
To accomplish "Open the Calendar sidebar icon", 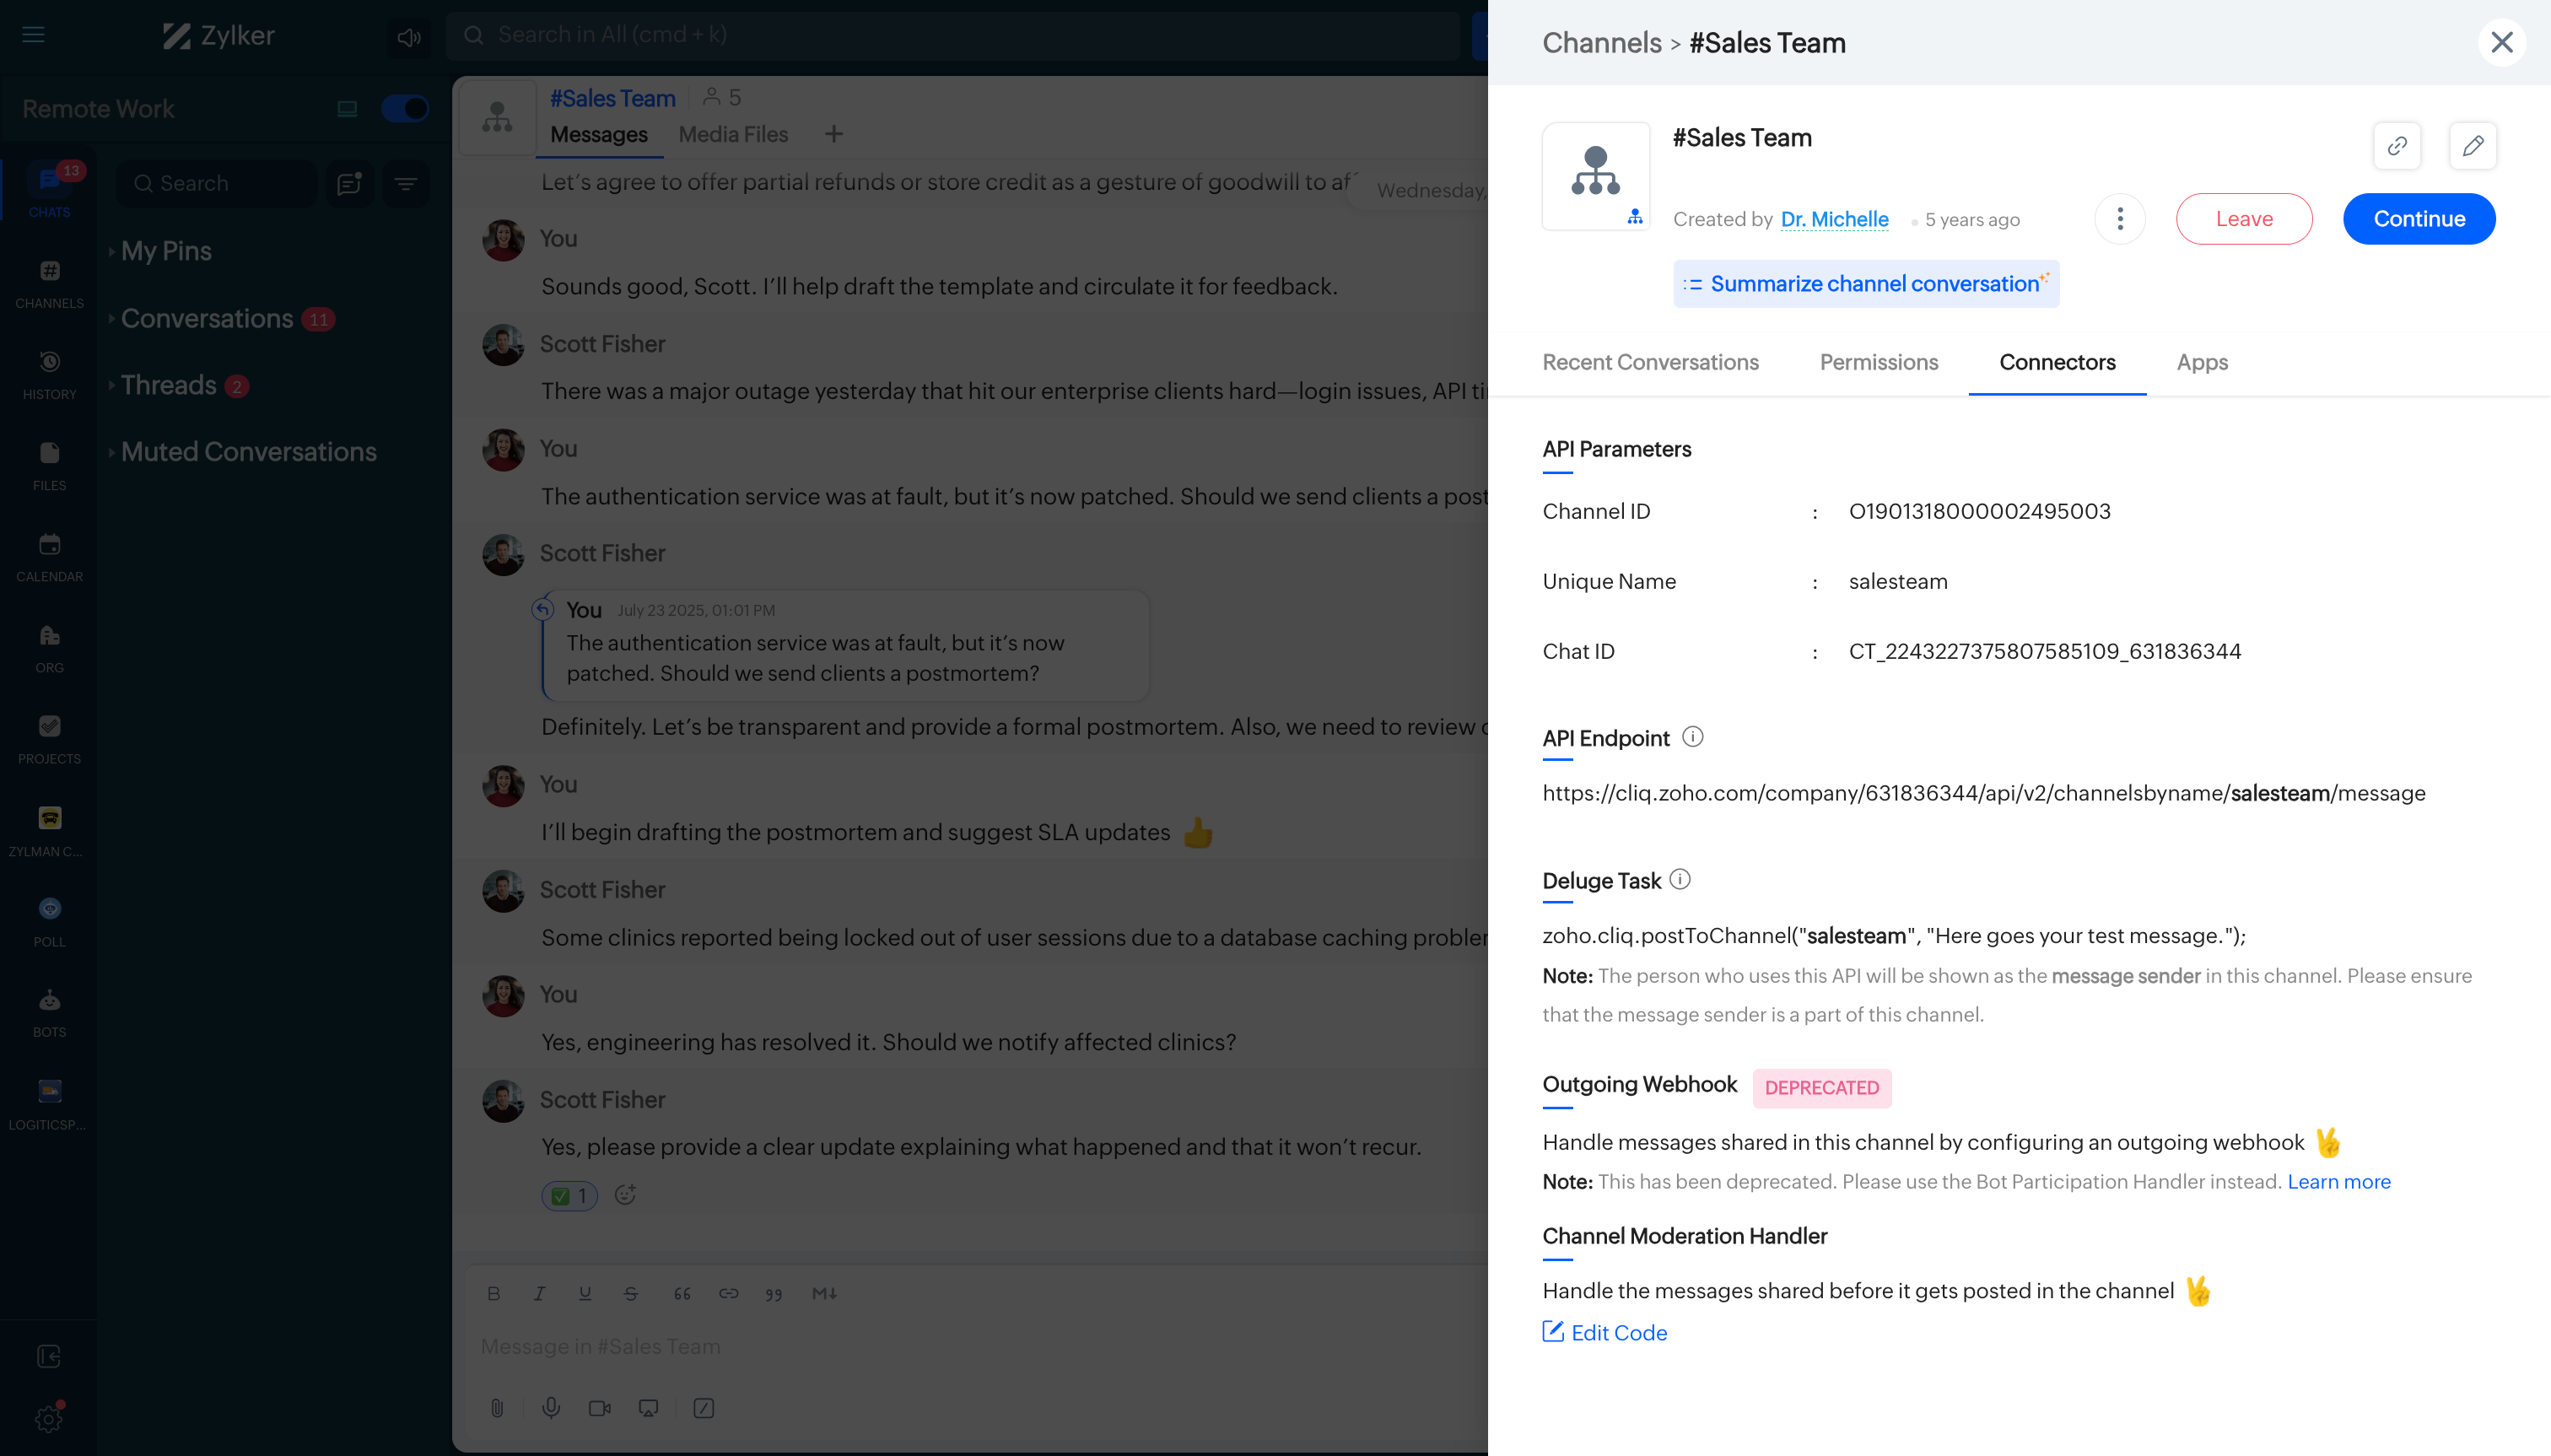I will coord(49,557).
